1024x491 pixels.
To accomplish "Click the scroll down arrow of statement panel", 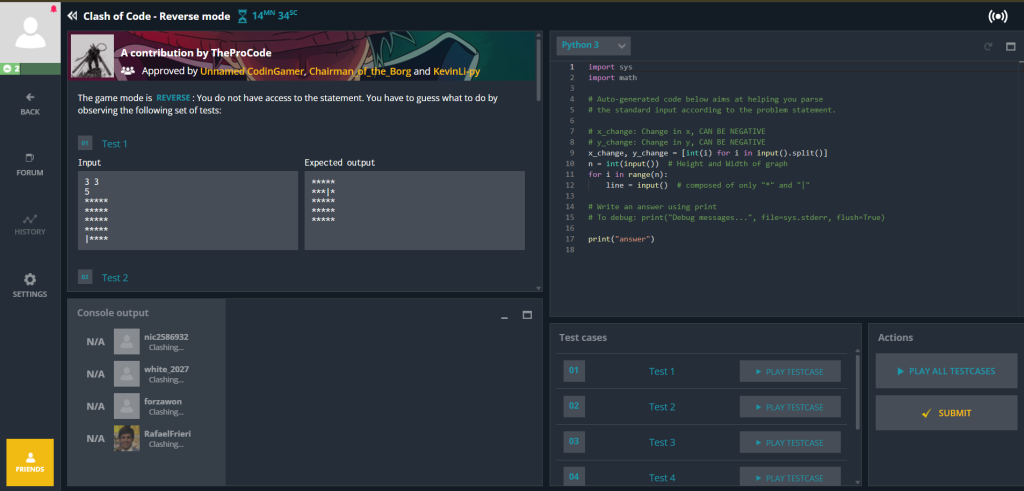I will coord(538,288).
